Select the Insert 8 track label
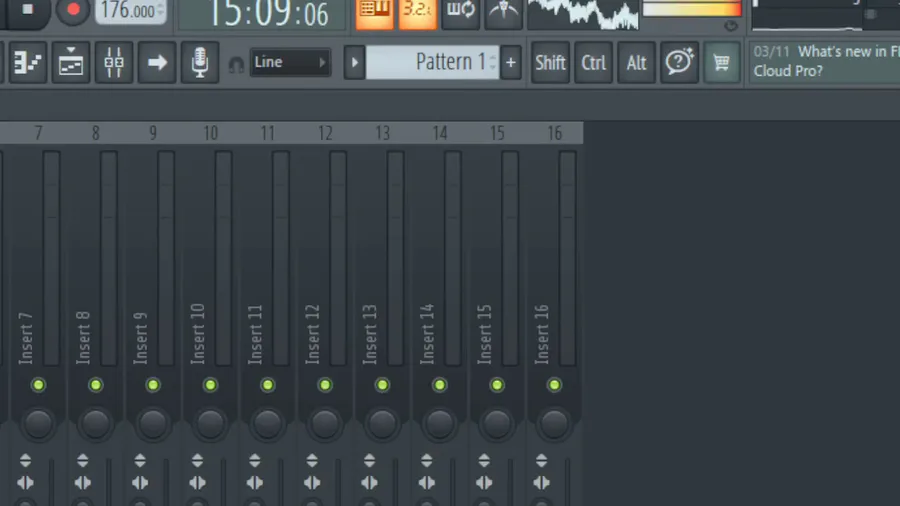 click(83, 338)
